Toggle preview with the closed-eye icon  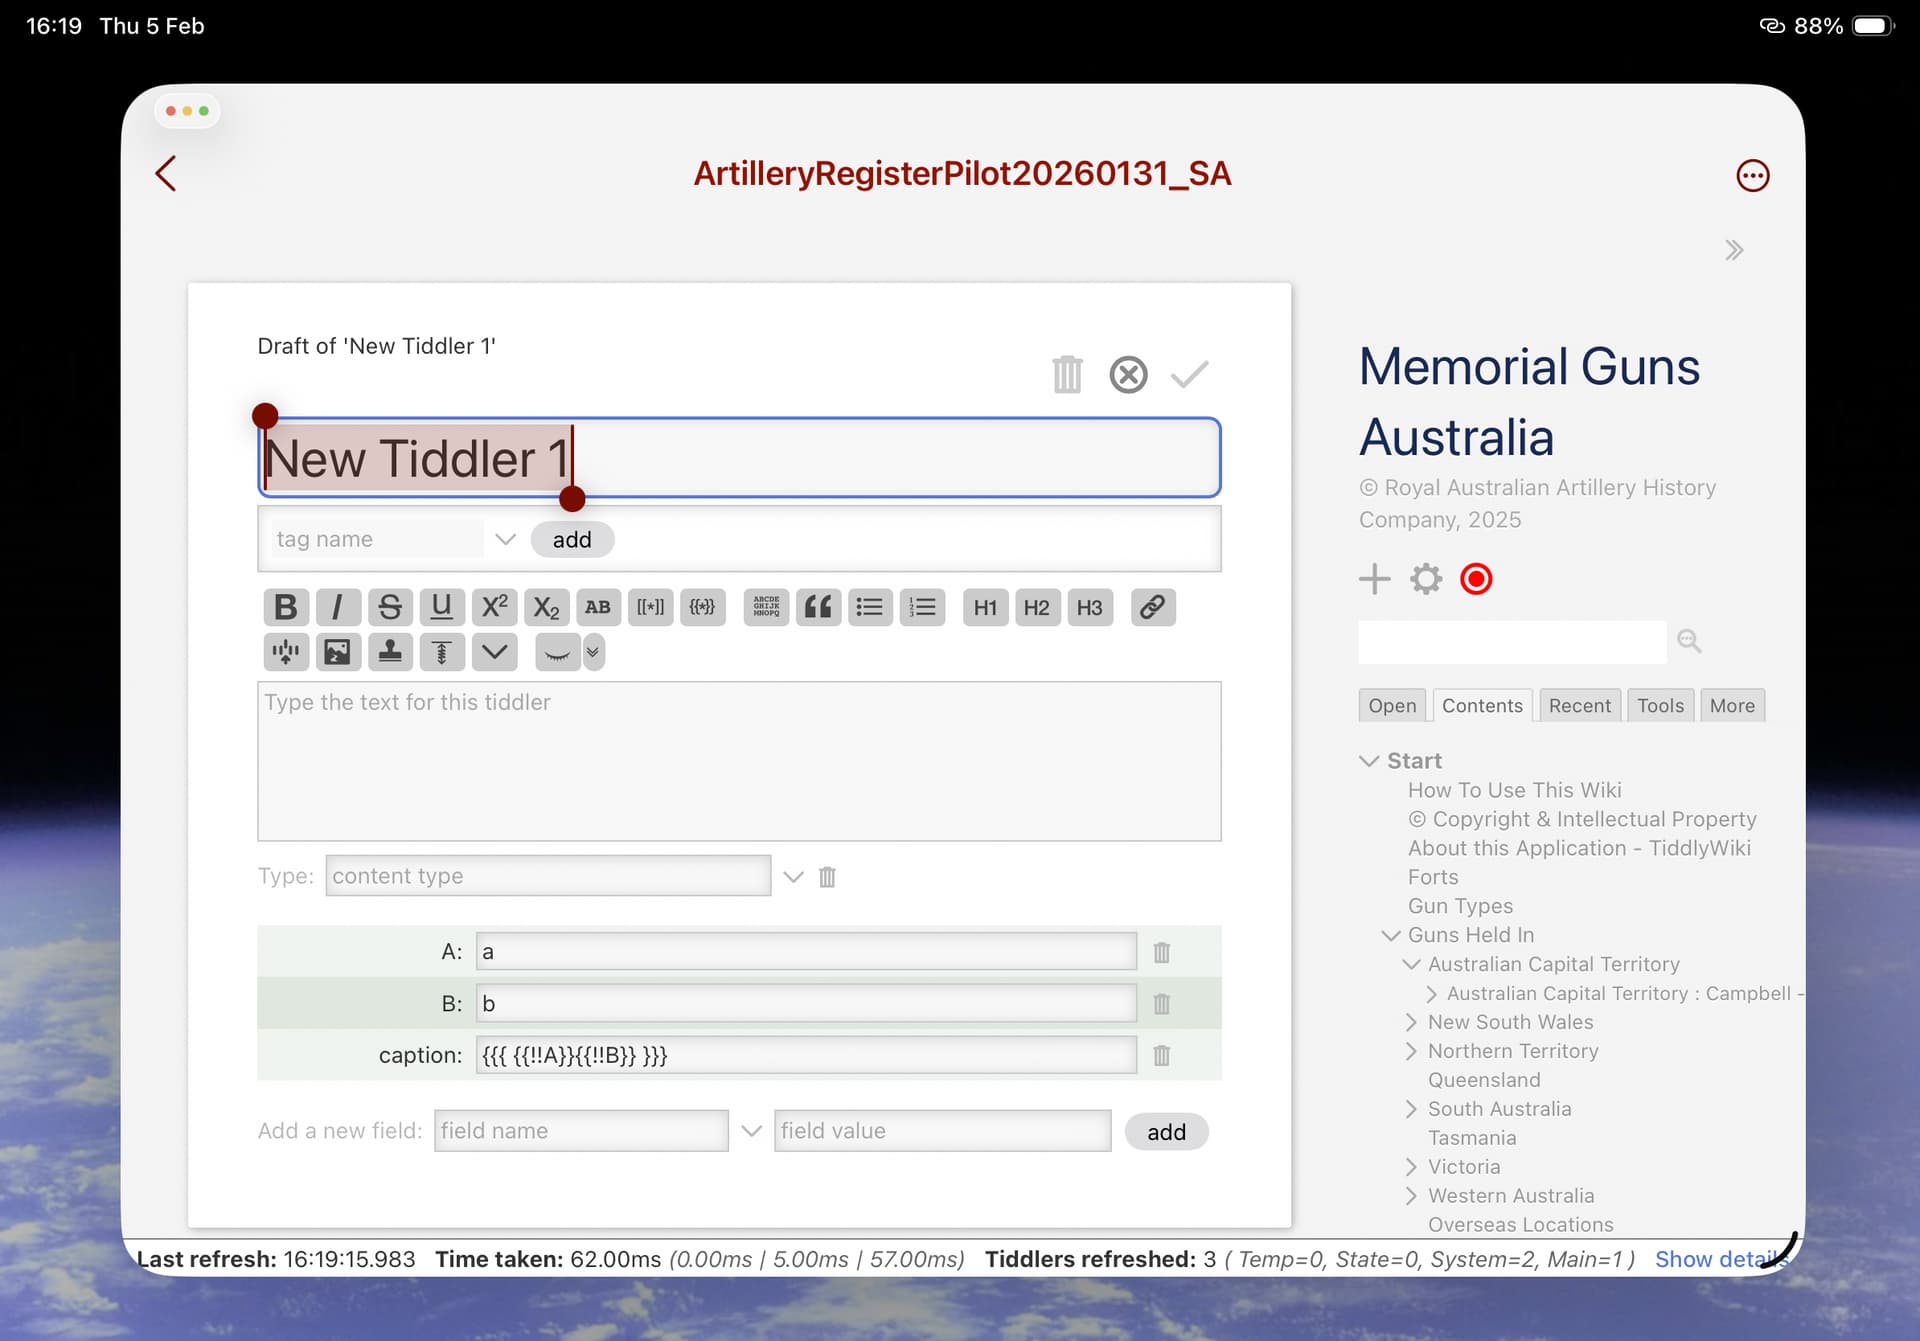click(x=557, y=652)
